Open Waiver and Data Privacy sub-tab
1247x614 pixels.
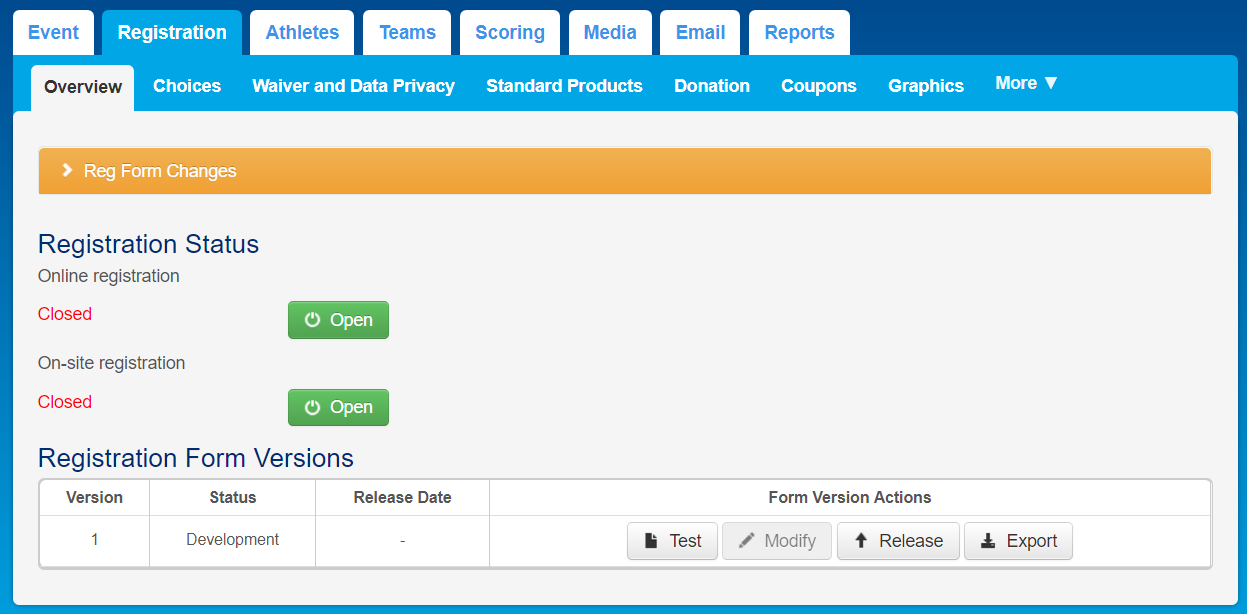pyautogui.click(x=353, y=86)
